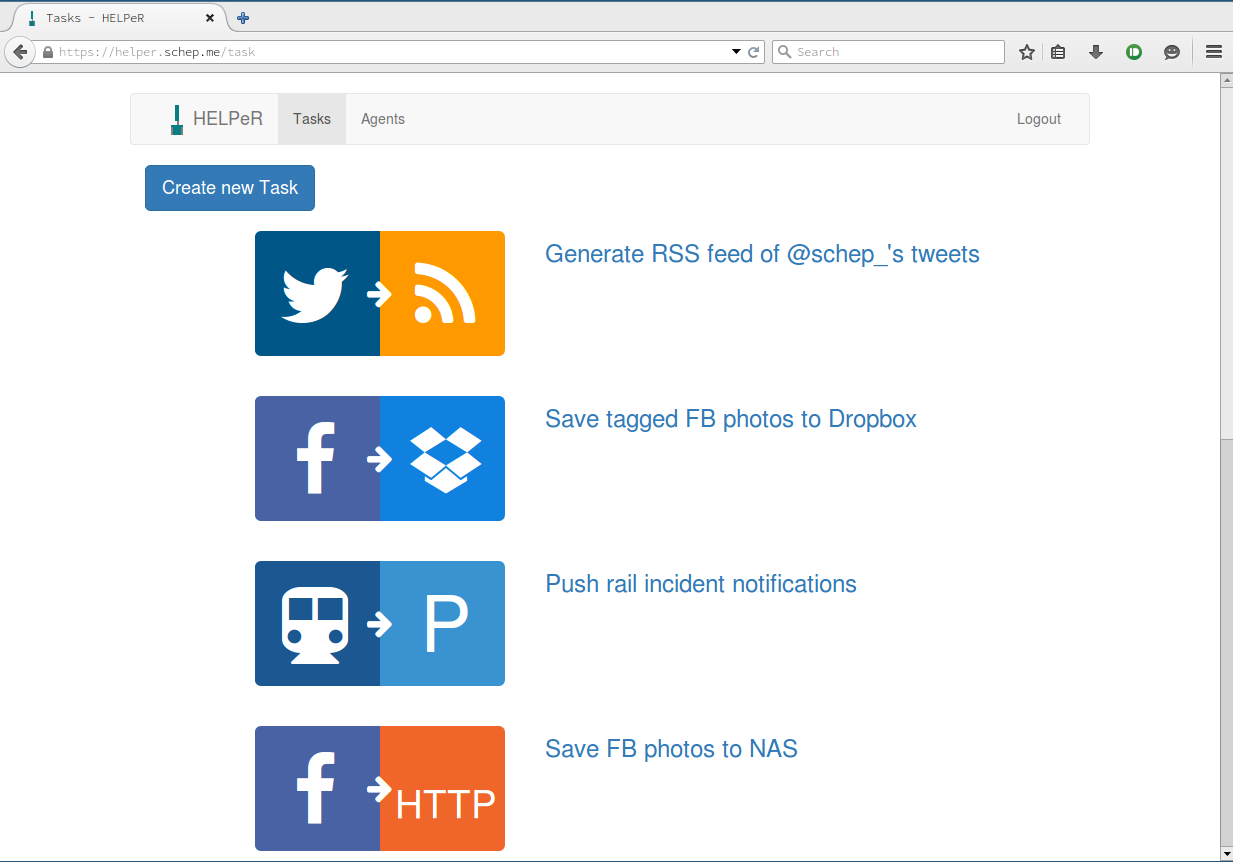Open Push rail incident notifications task
This screenshot has width=1233, height=862.
click(701, 584)
